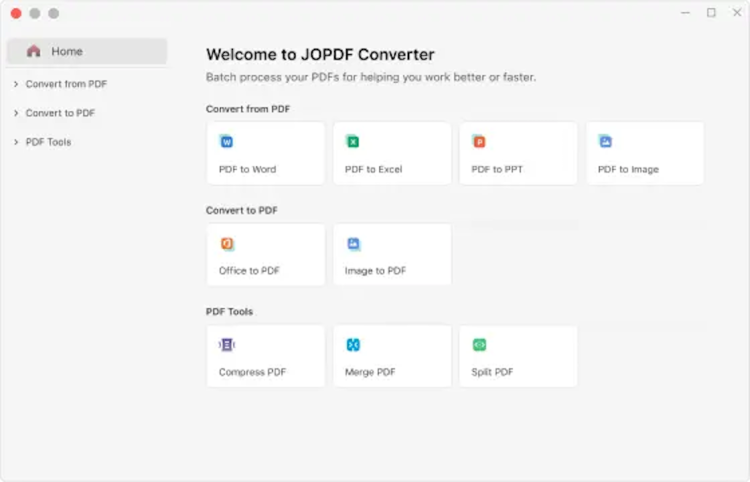
Task: Click the orange Office icon in Office to PDF
Action: click(x=226, y=244)
